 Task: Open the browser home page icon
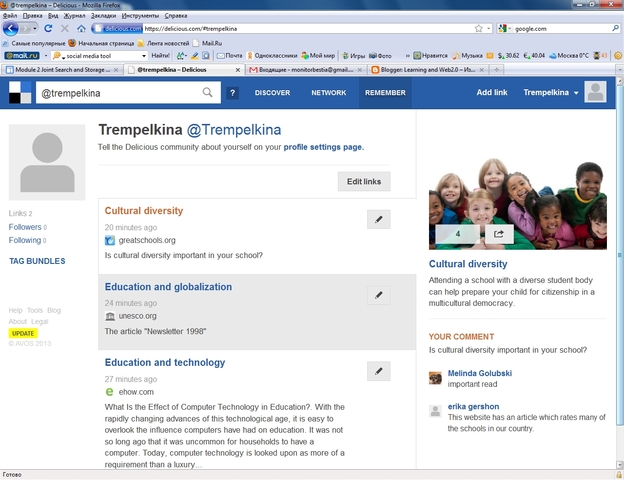(x=81, y=28)
